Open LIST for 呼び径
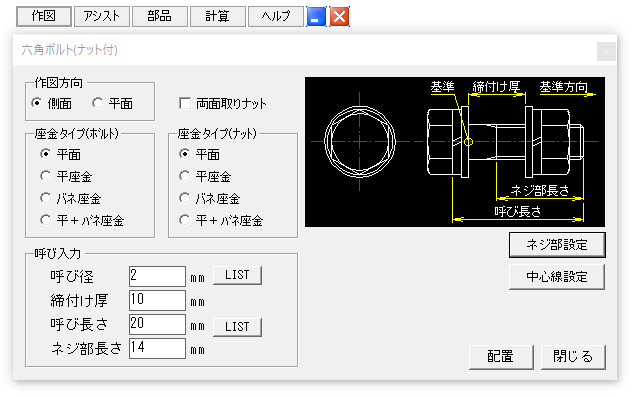This screenshot has height=397, width=640. pyautogui.click(x=237, y=275)
